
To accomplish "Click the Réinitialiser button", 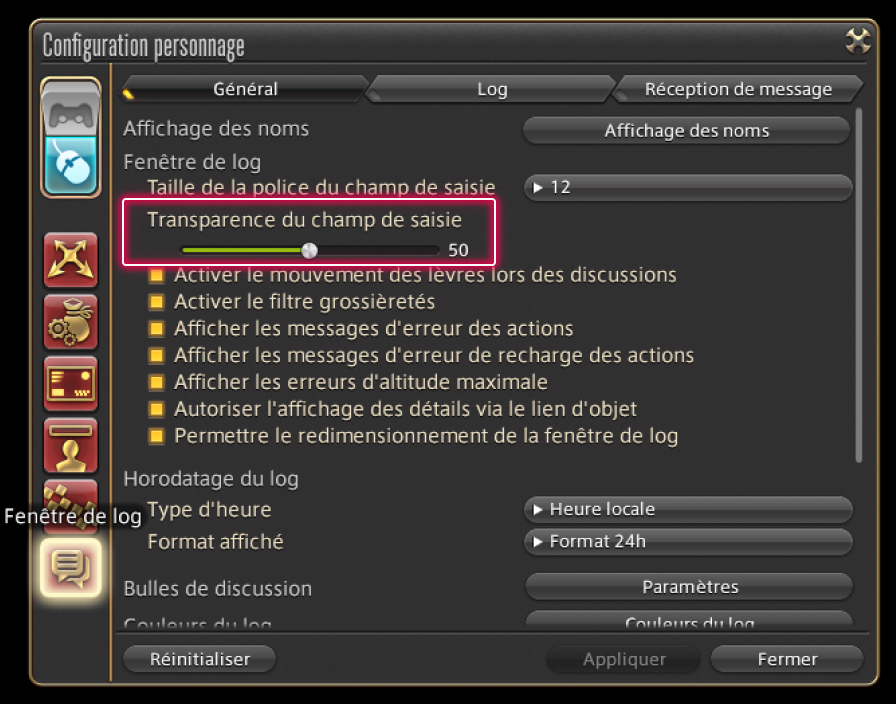I will (199, 659).
